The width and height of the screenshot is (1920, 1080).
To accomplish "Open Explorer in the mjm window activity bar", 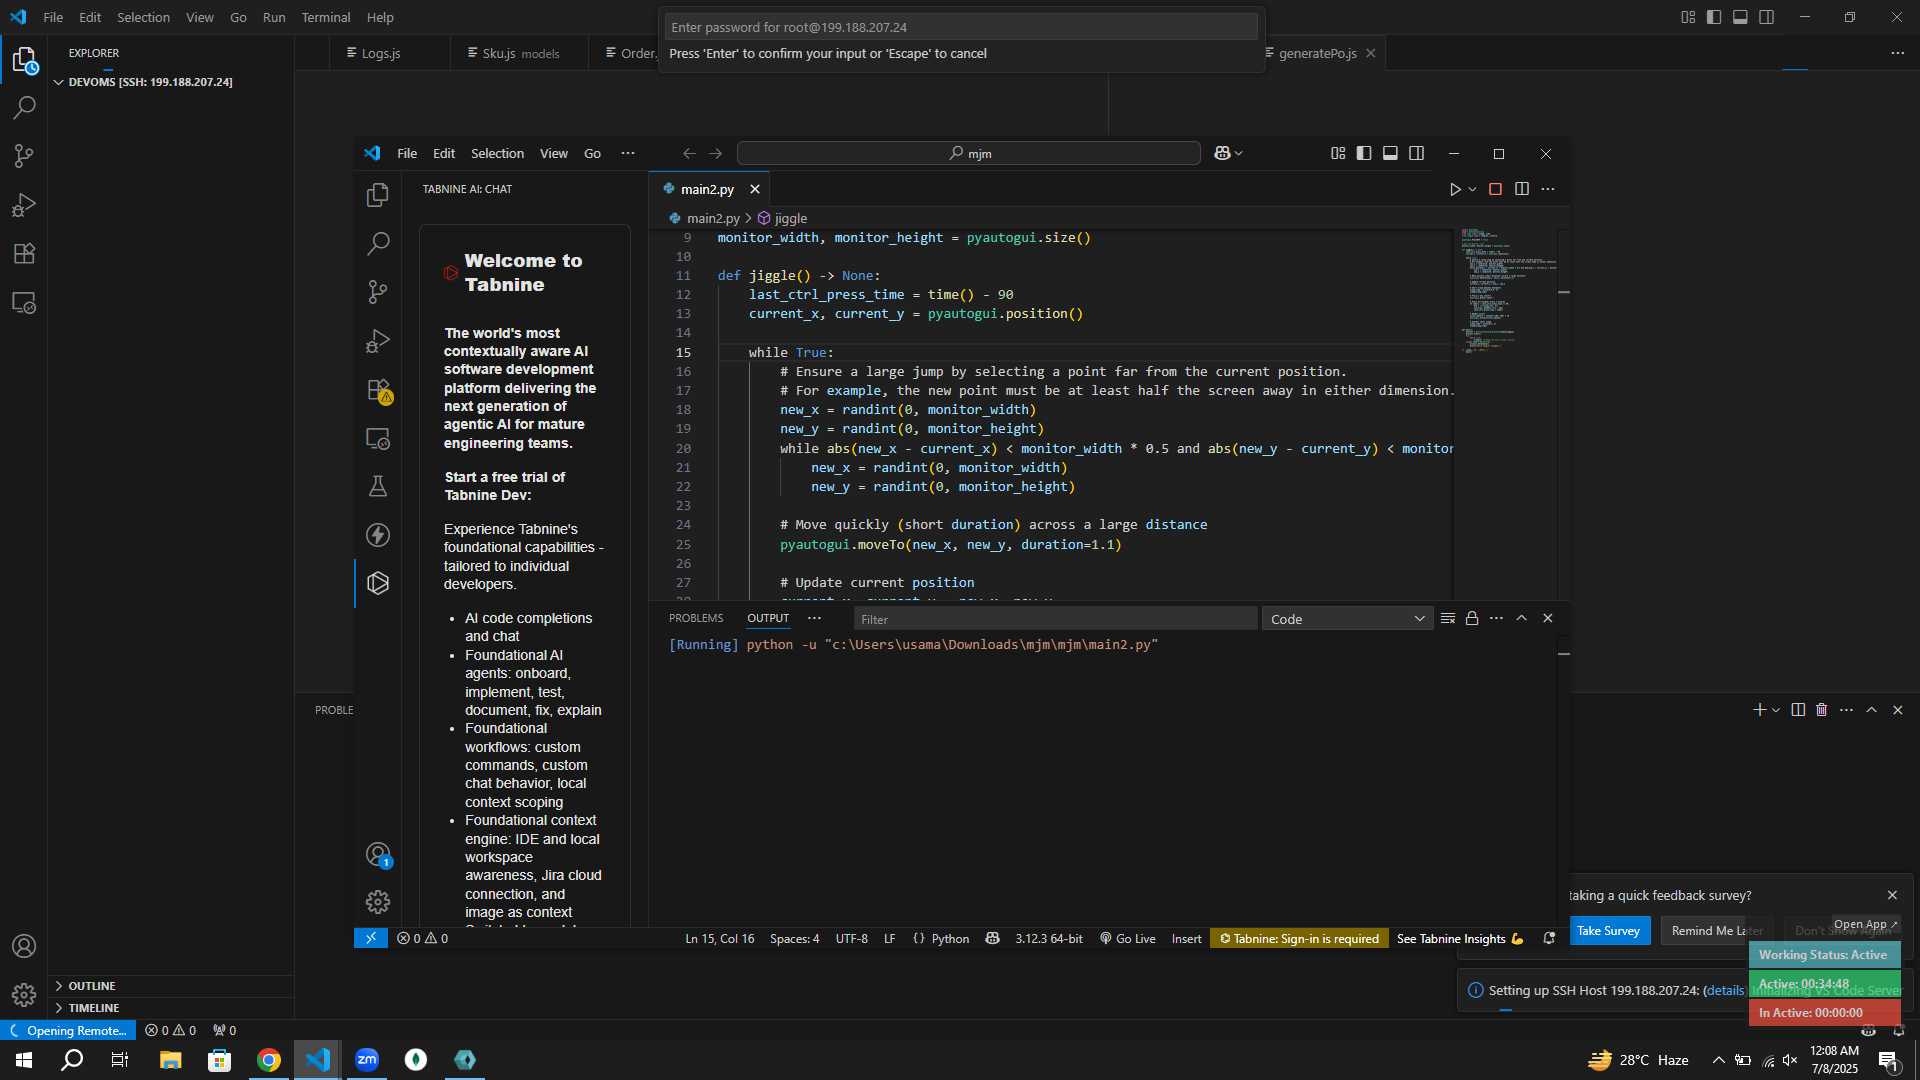I will (378, 195).
